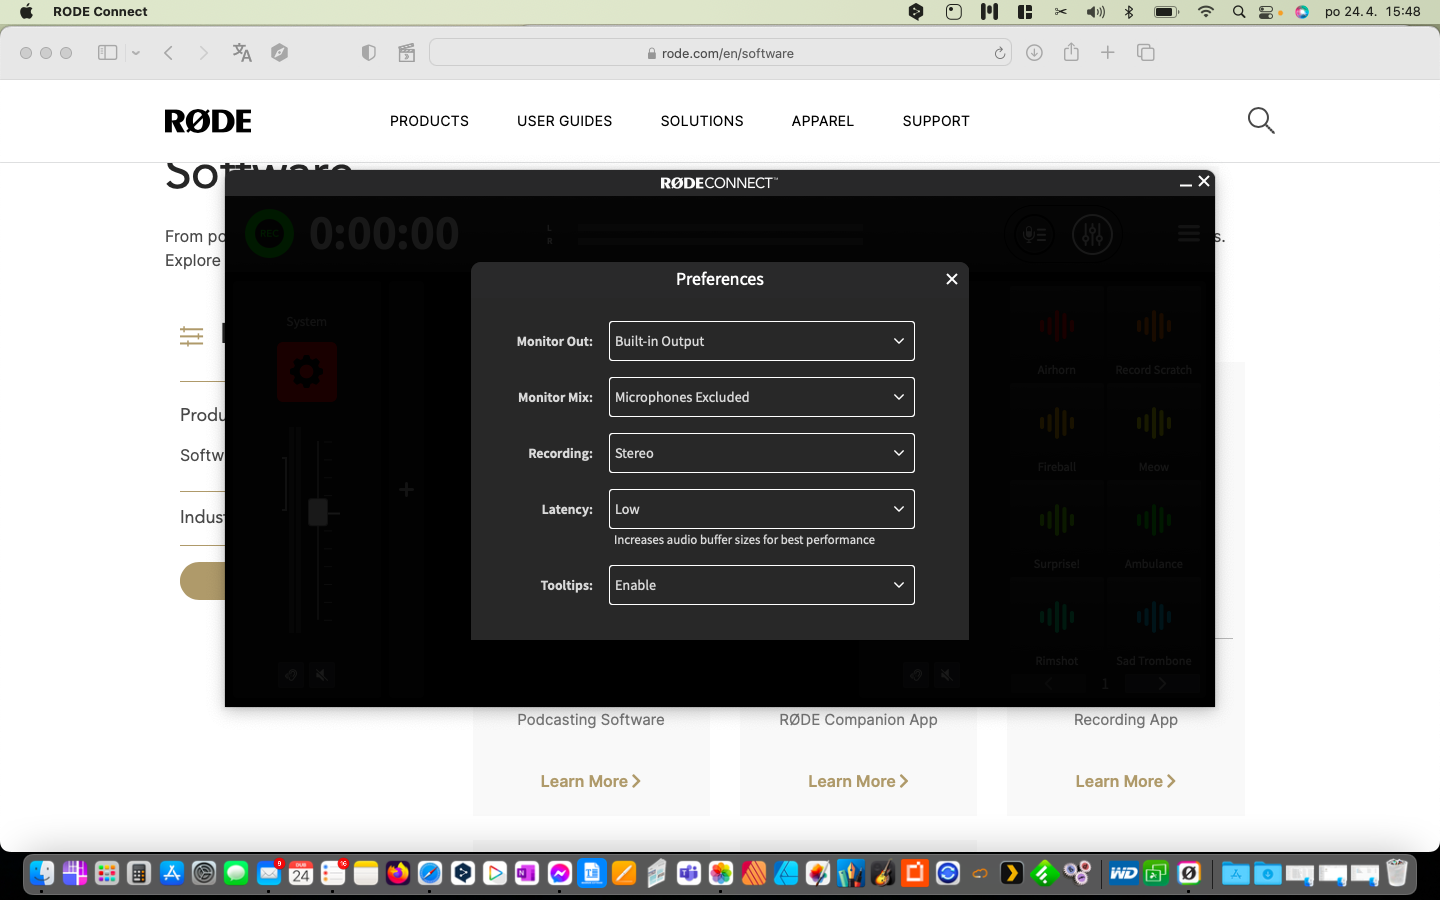Open the APPAREL menu item
Image resolution: width=1440 pixels, height=900 pixels.
tap(823, 121)
